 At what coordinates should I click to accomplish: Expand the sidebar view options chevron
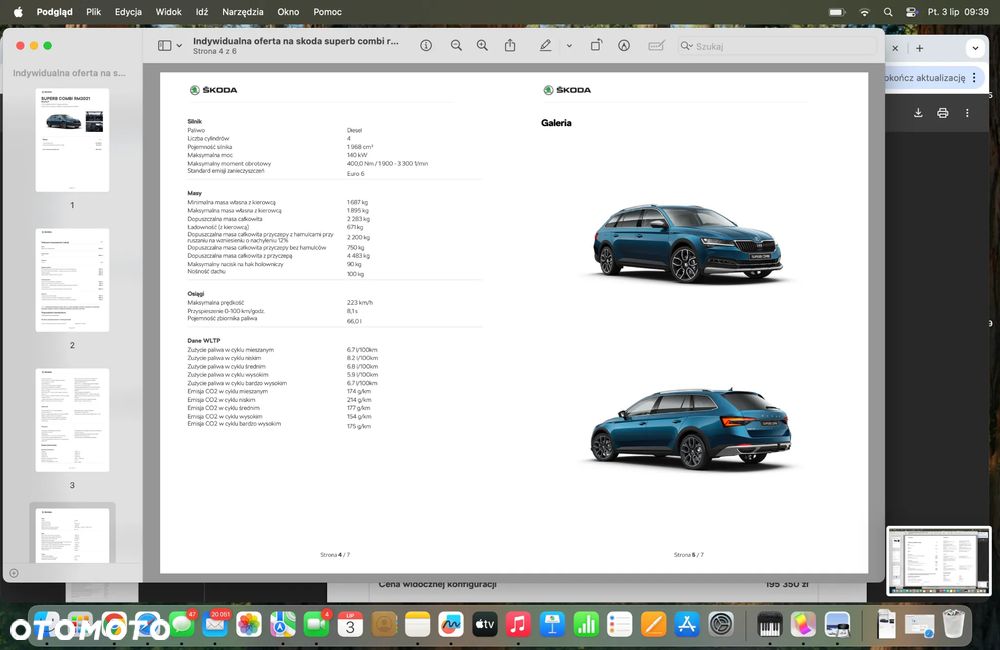click(x=179, y=45)
